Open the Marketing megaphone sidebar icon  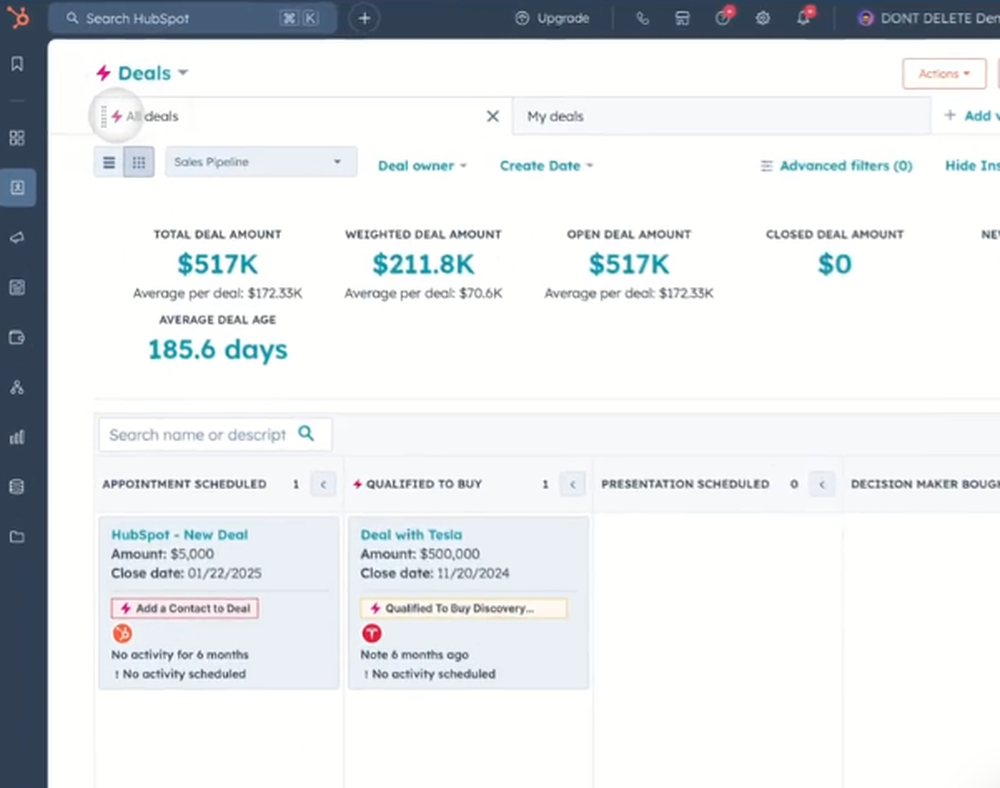pos(17,237)
